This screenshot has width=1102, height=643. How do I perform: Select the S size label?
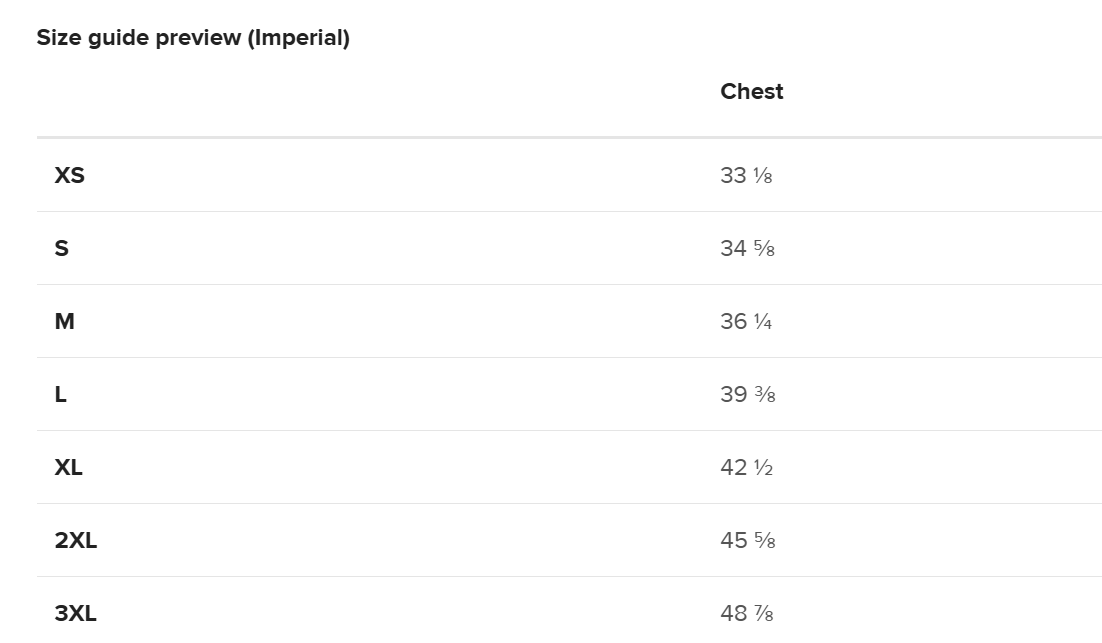[x=61, y=249]
